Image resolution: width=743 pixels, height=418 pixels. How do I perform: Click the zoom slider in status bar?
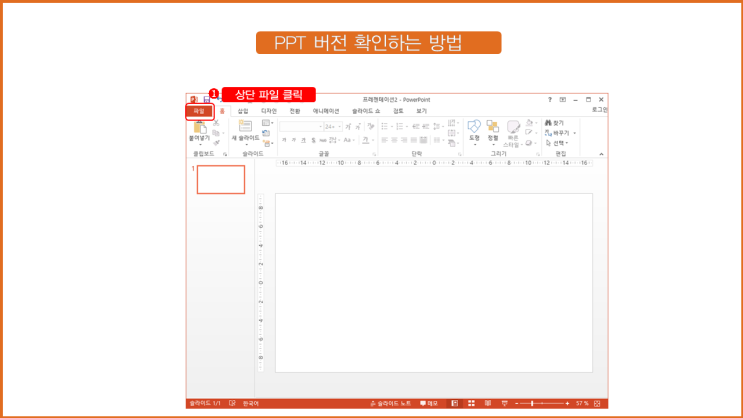[x=542, y=403]
